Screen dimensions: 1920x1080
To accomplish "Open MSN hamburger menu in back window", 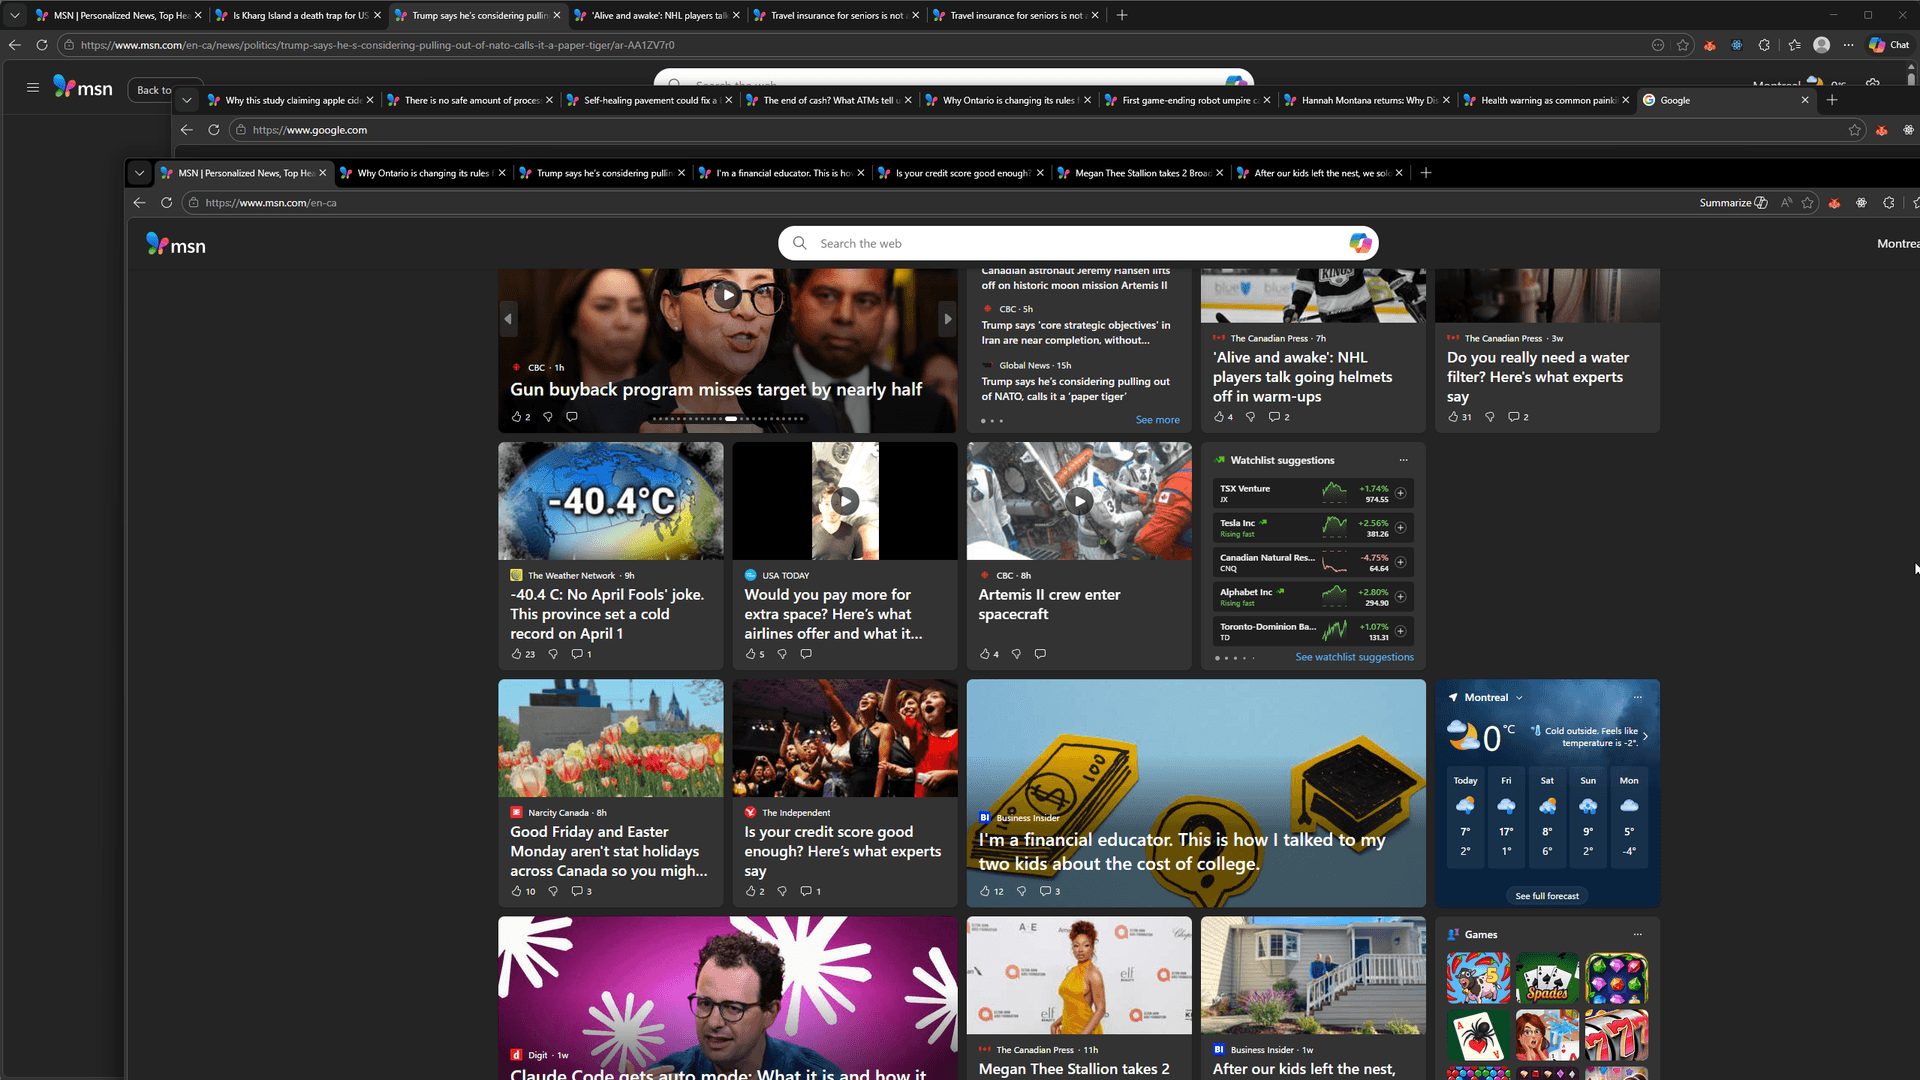I will pyautogui.click(x=33, y=88).
